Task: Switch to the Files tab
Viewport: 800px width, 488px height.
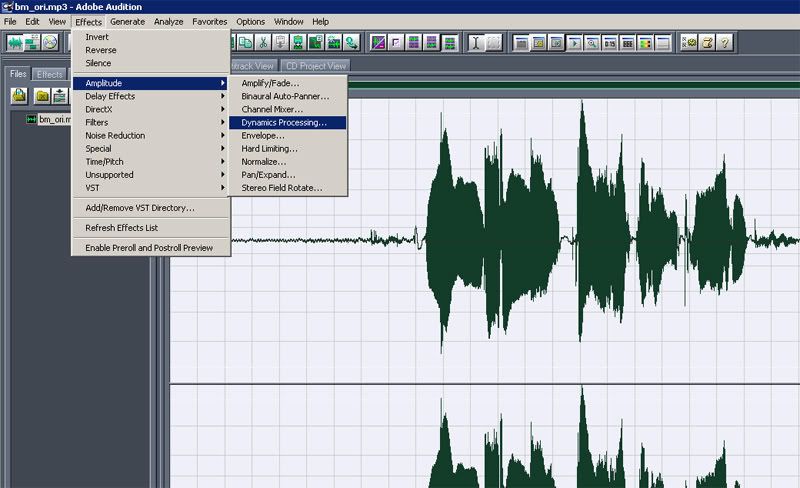Action: [18, 74]
